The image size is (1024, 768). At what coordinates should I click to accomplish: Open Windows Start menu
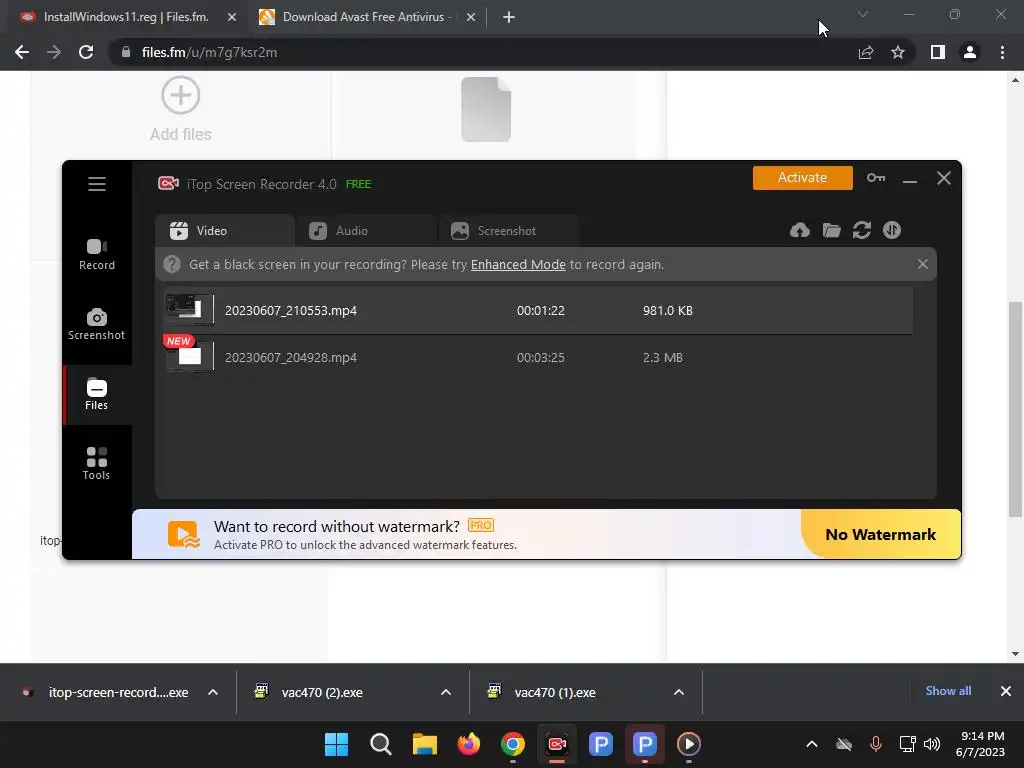coord(336,744)
